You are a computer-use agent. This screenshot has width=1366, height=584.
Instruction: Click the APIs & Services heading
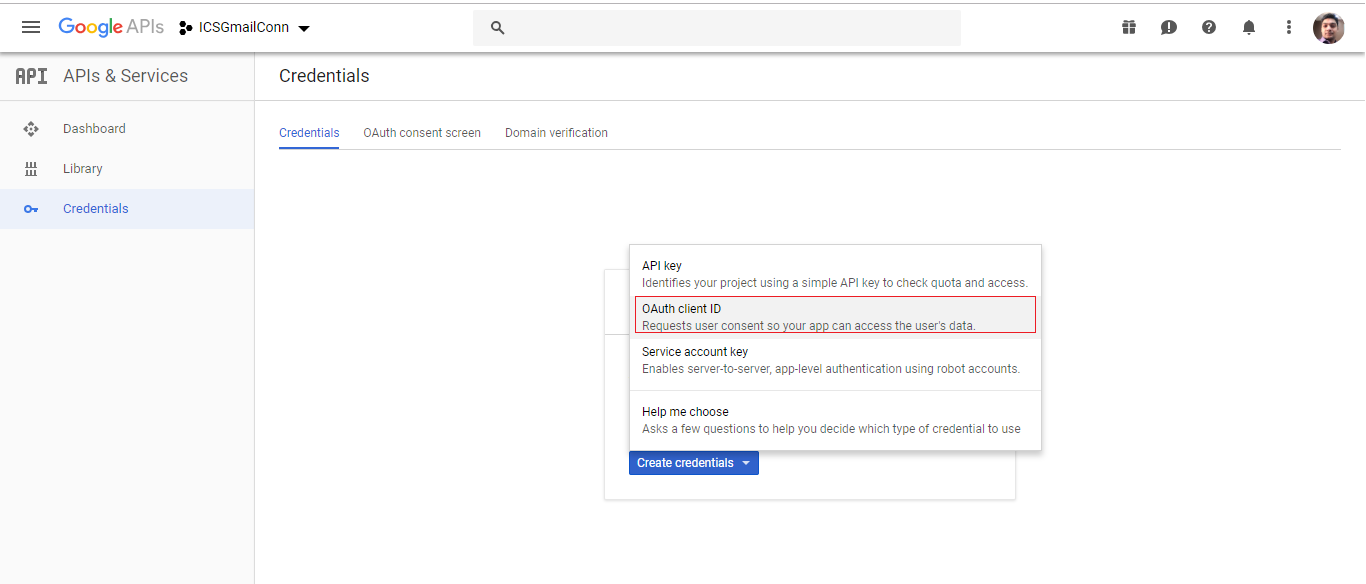[x=125, y=76]
